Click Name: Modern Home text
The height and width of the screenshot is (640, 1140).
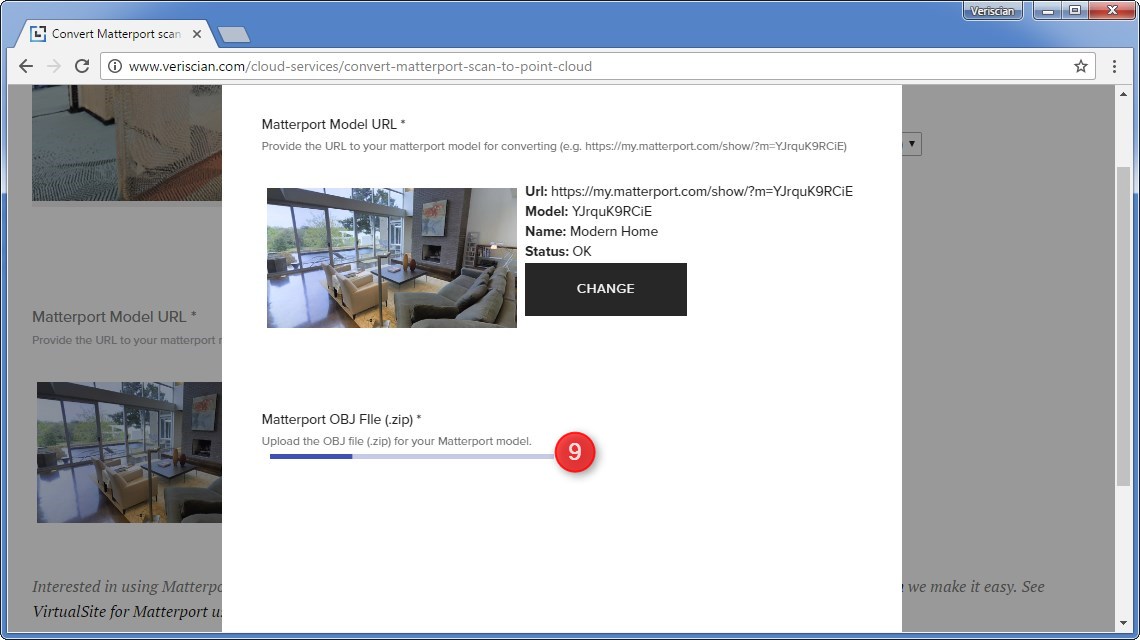coord(591,231)
